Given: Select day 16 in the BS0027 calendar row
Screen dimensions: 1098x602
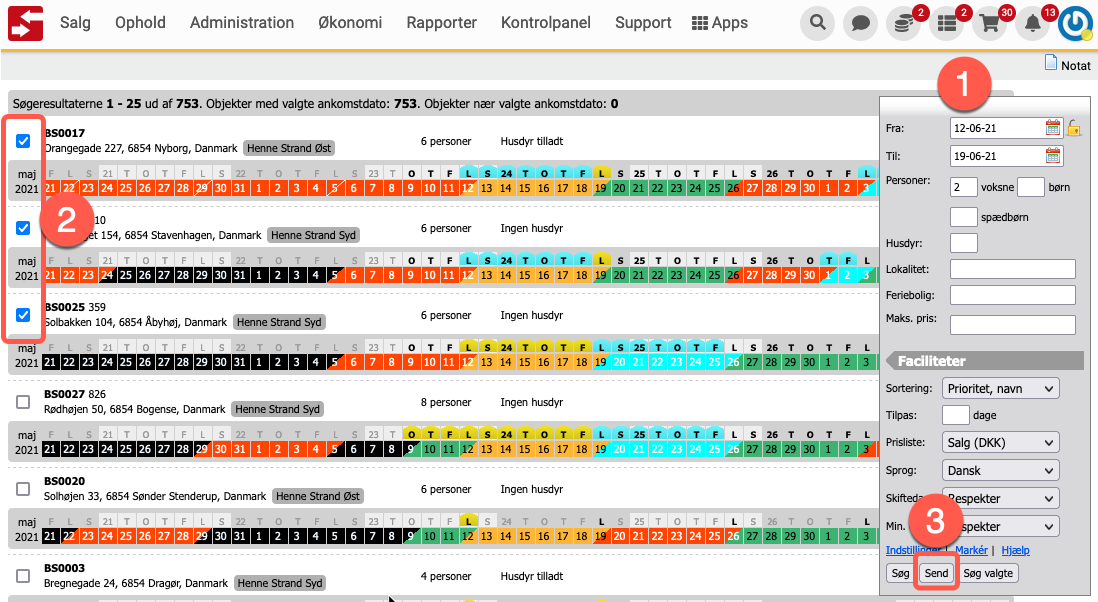Looking at the screenshot, I should (544, 449).
